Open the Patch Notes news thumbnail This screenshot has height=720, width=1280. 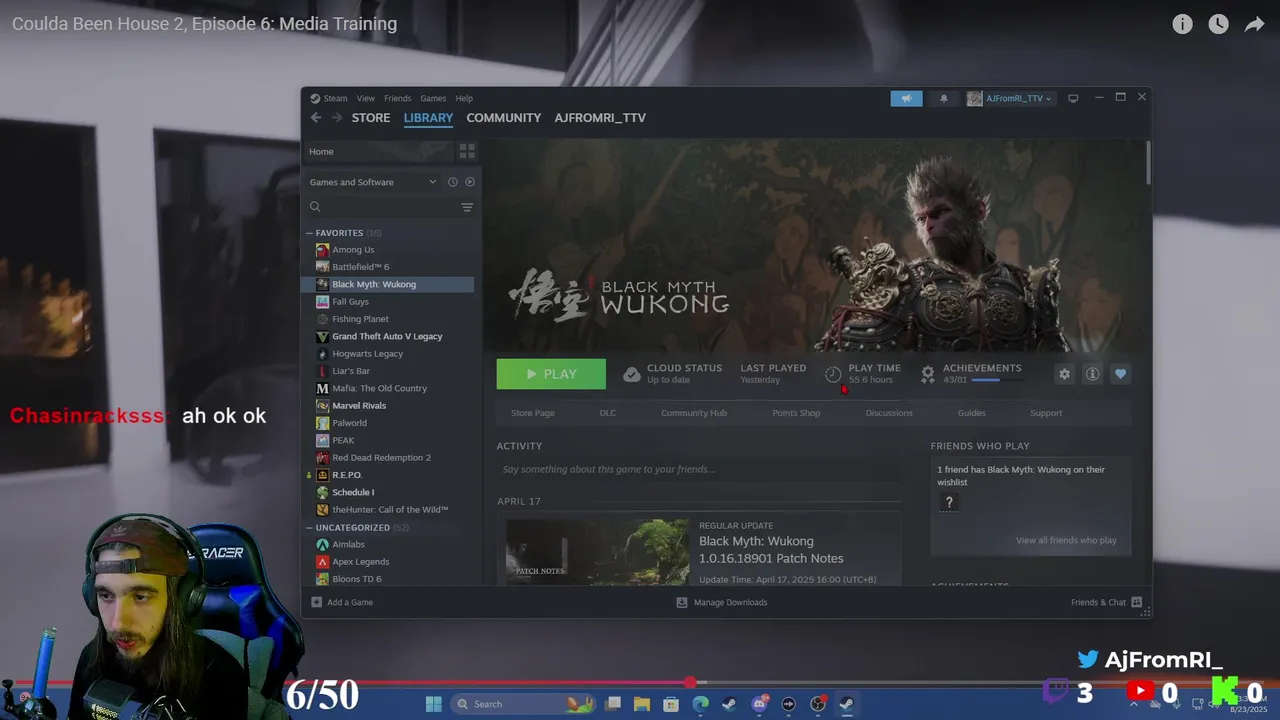click(x=597, y=551)
